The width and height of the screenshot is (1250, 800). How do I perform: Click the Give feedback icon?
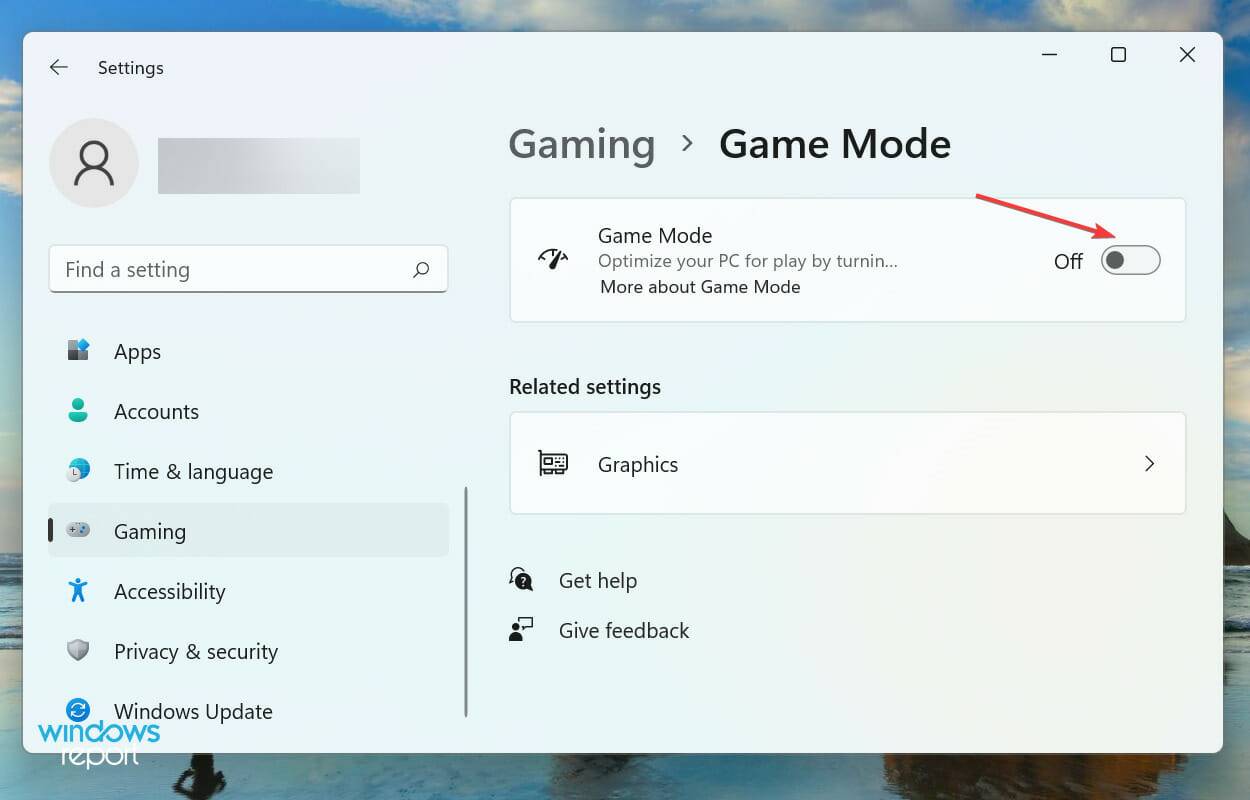point(521,629)
